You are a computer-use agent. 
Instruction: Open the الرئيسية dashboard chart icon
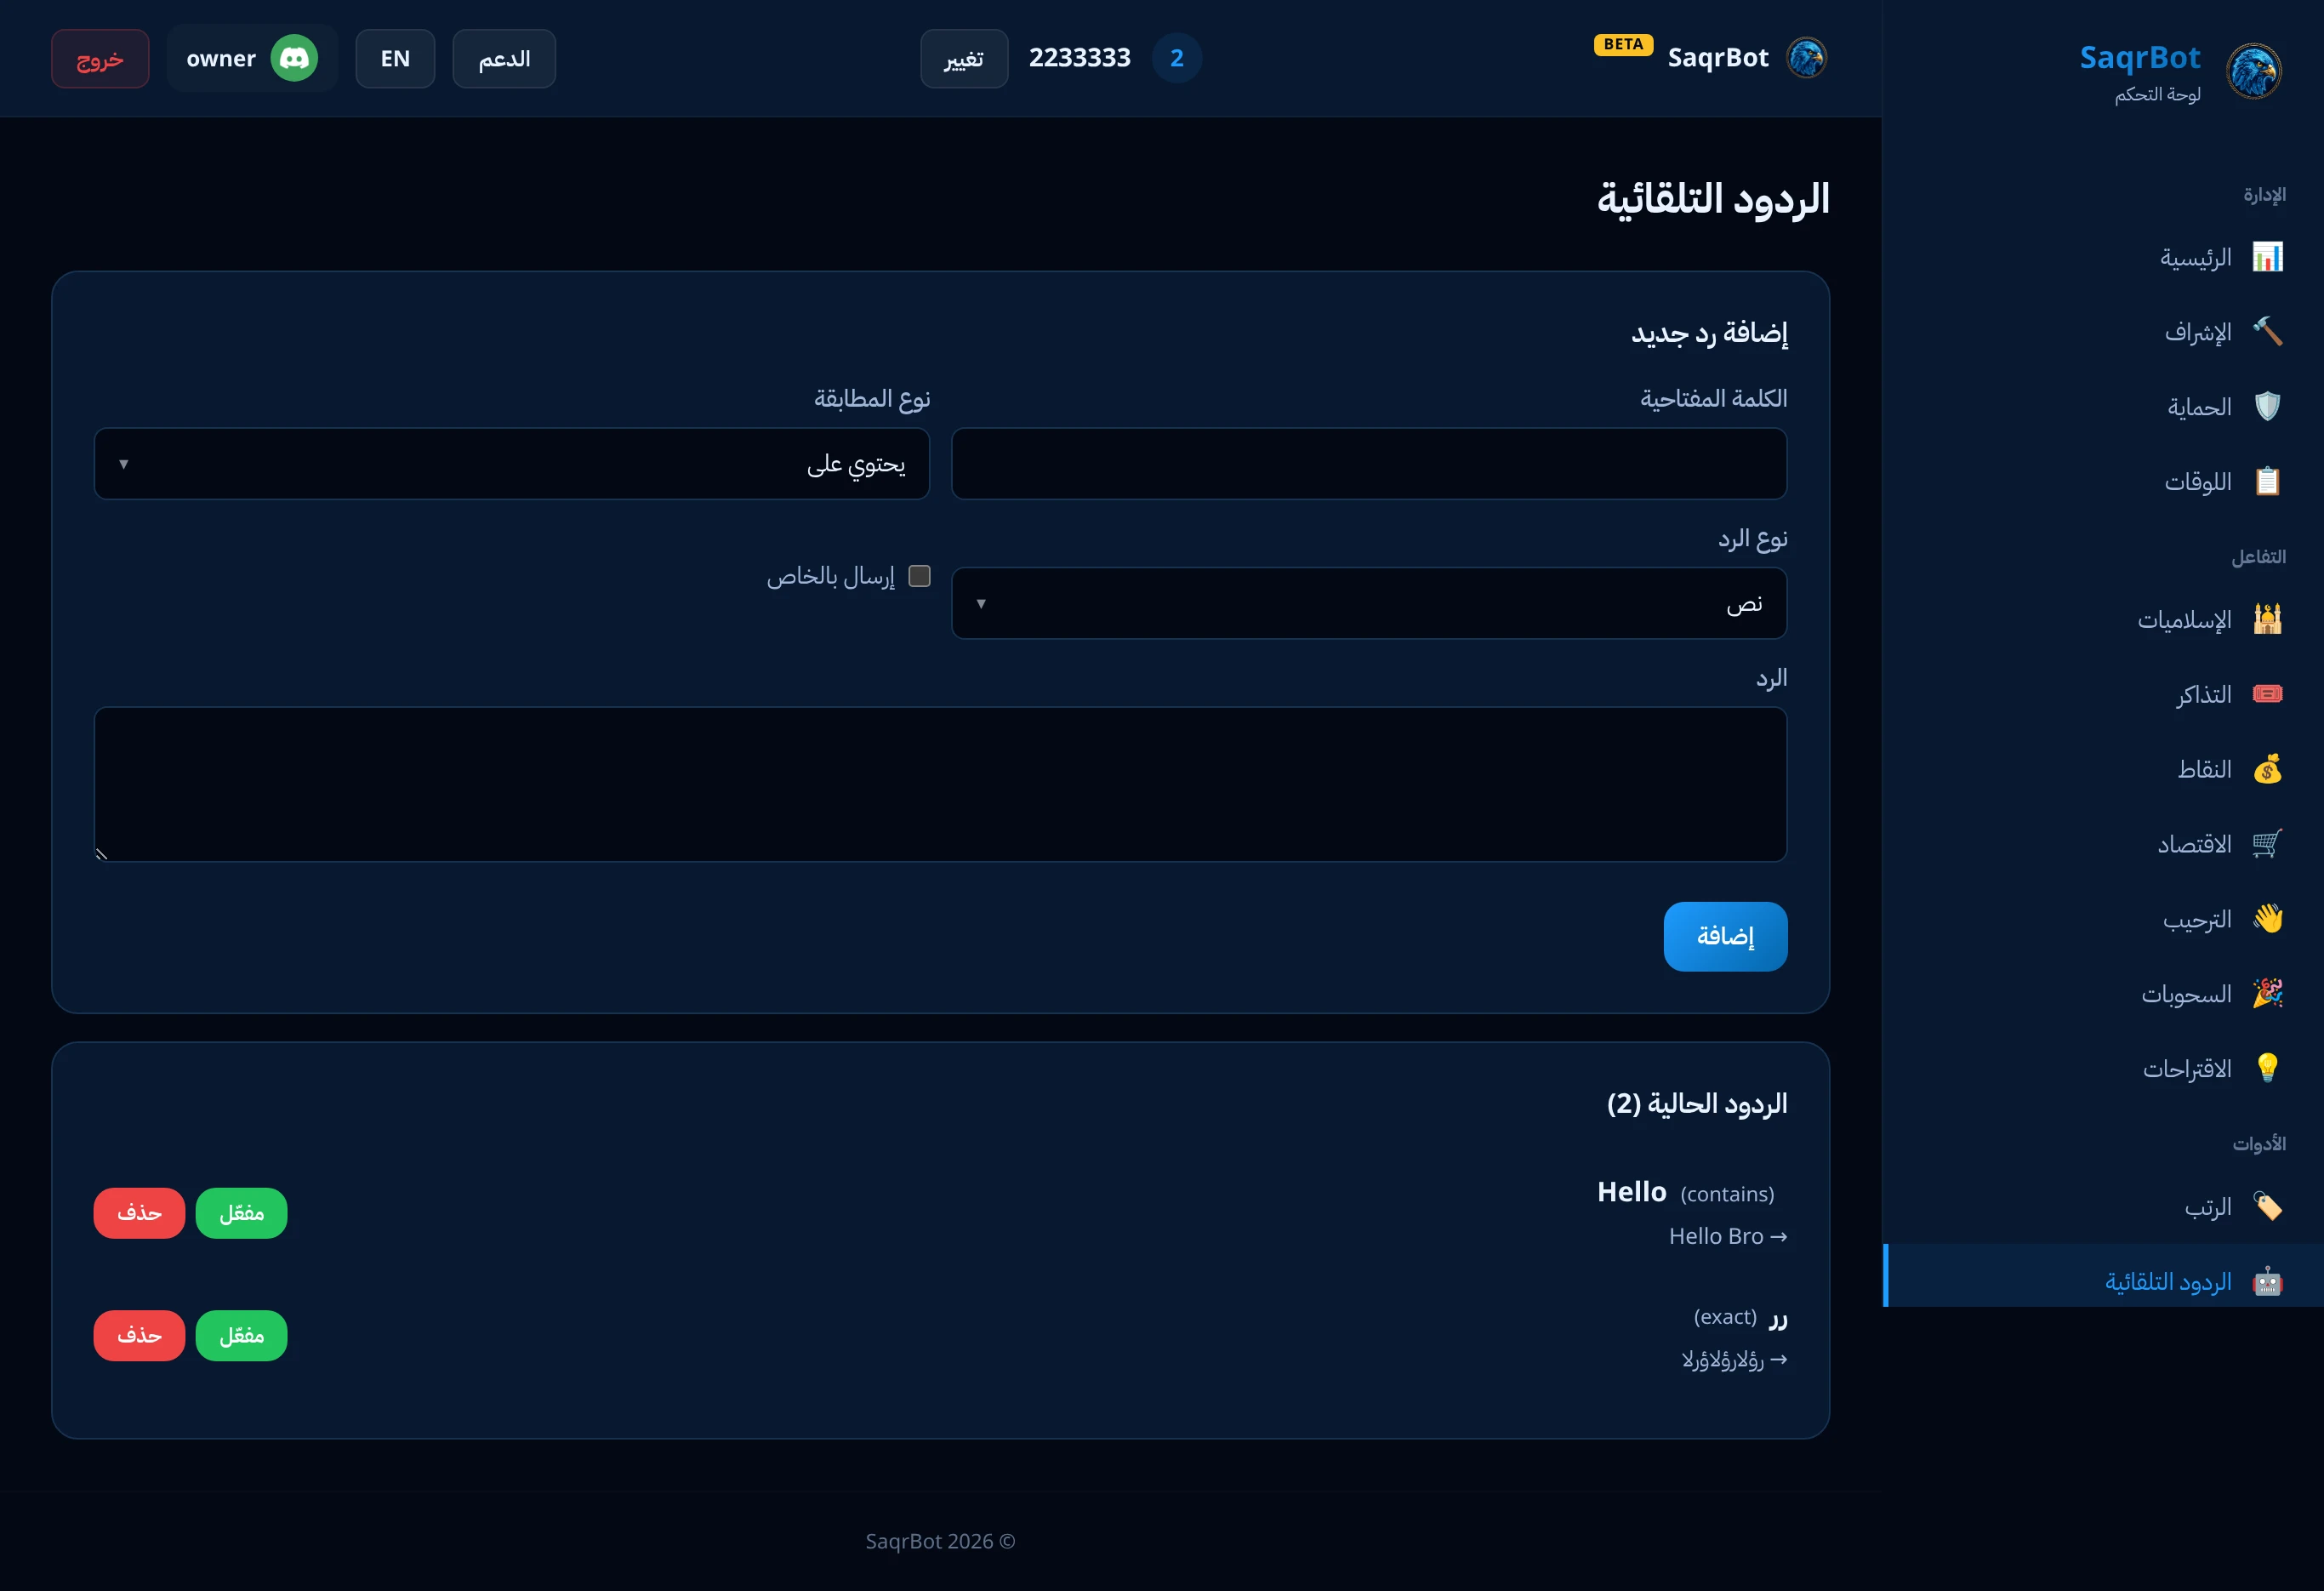[2266, 257]
